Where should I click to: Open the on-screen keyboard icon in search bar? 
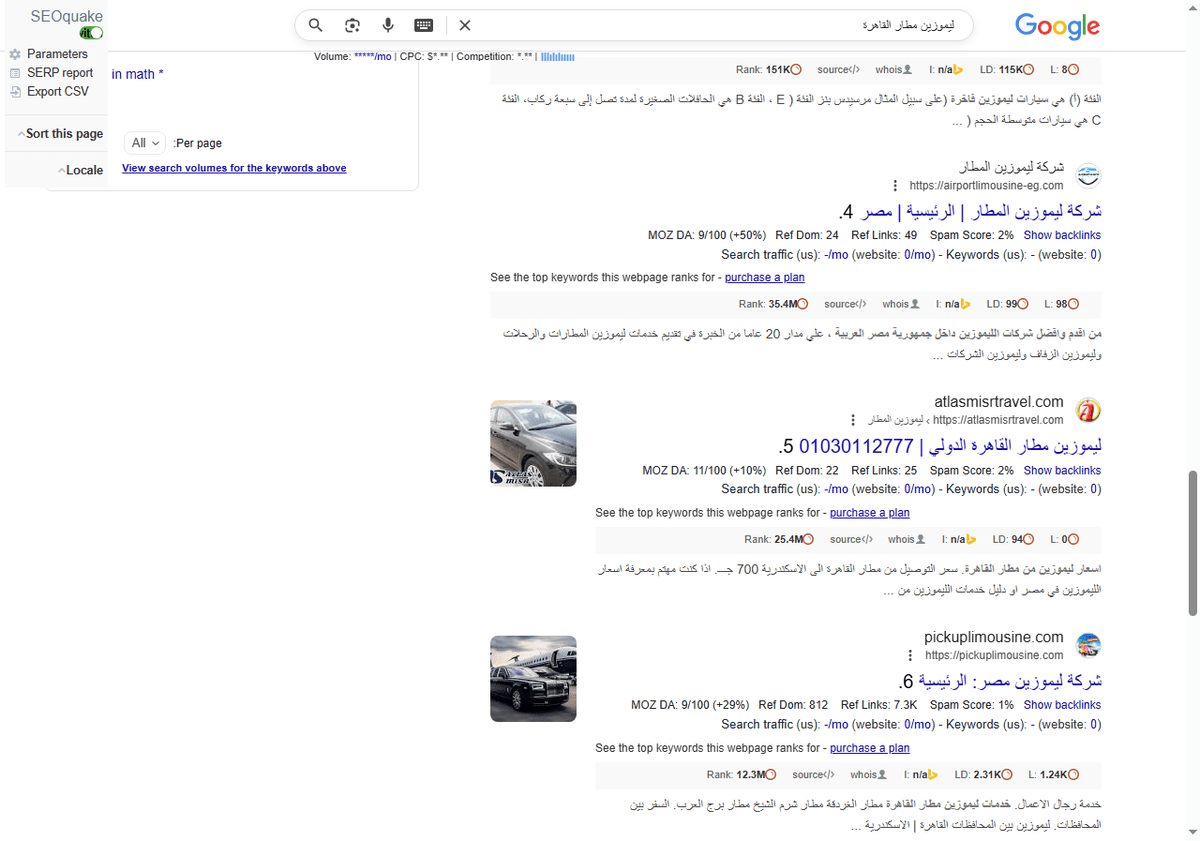coord(423,25)
